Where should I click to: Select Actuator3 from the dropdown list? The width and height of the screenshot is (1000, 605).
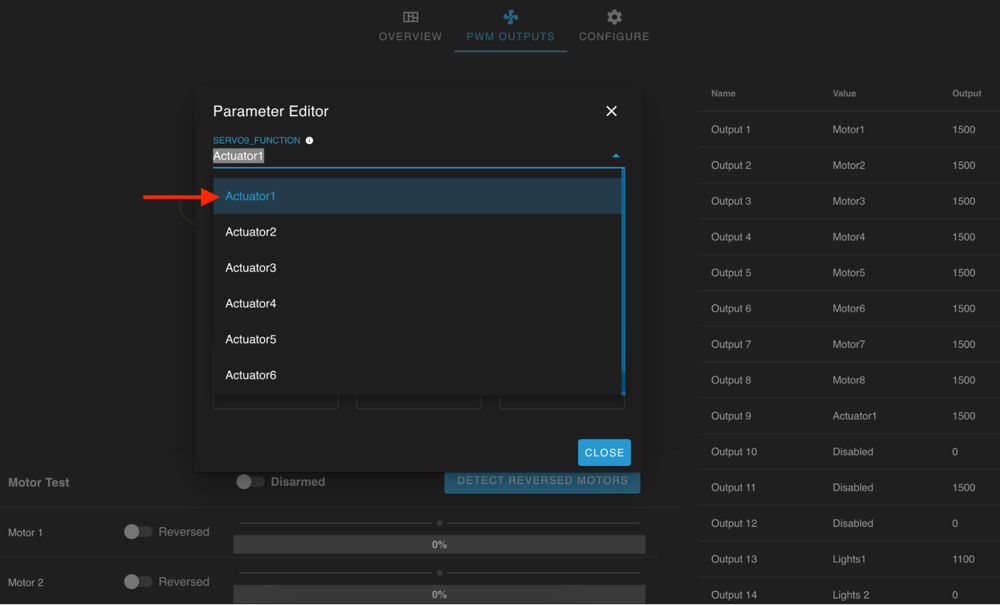click(x=250, y=267)
